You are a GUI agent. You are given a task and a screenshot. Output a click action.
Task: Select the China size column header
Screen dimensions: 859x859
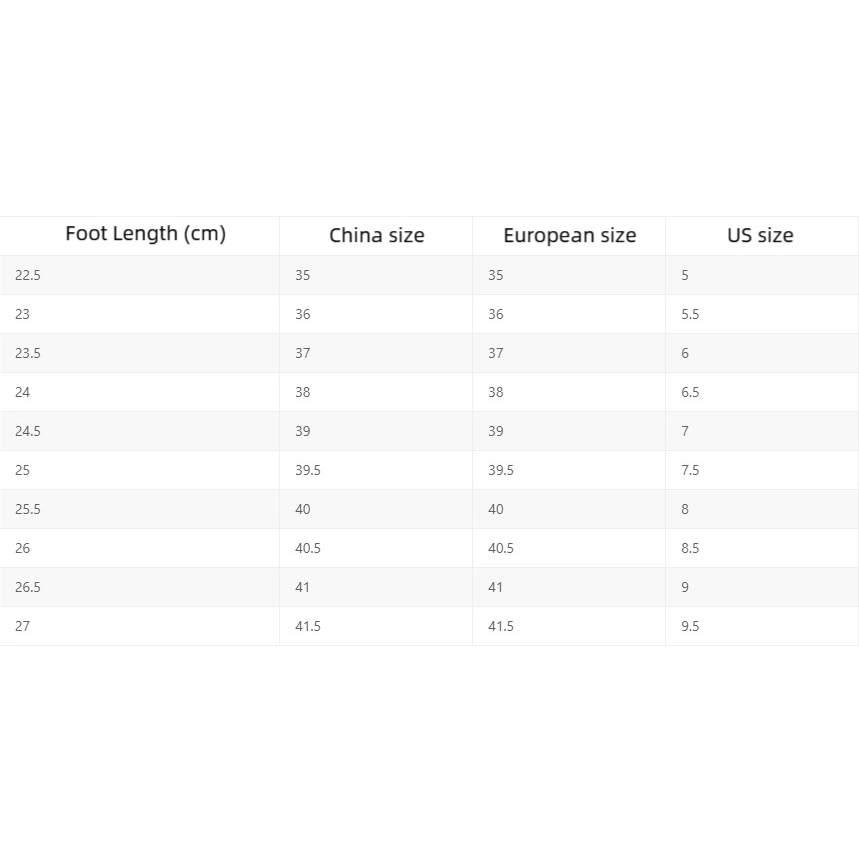coord(376,236)
